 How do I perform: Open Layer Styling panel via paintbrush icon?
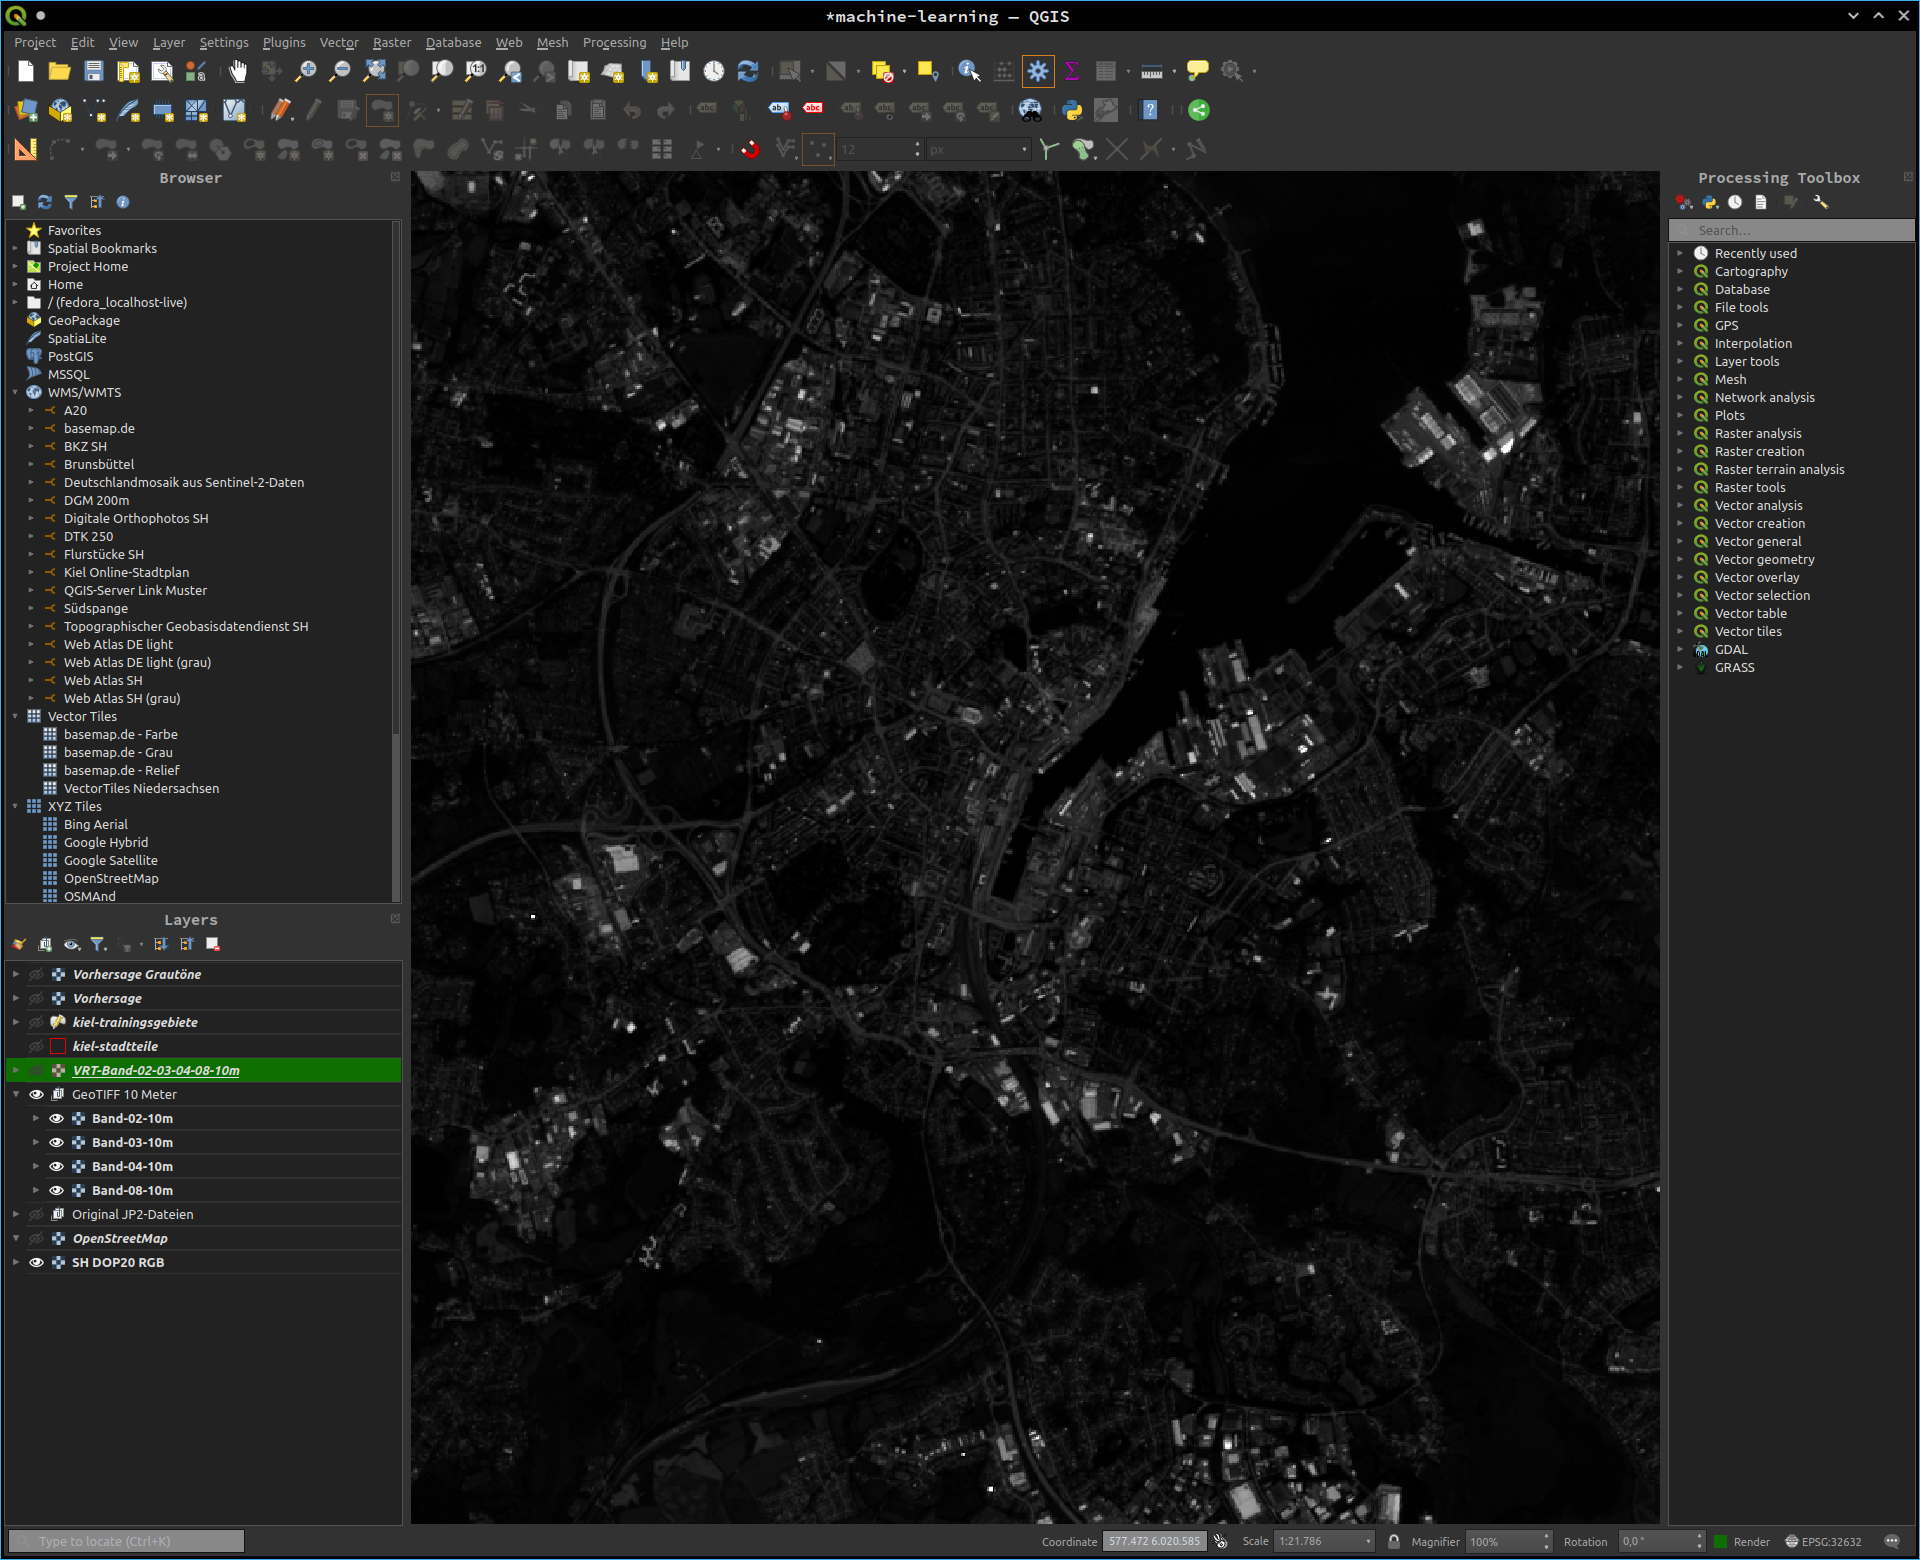click(x=18, y=944)
